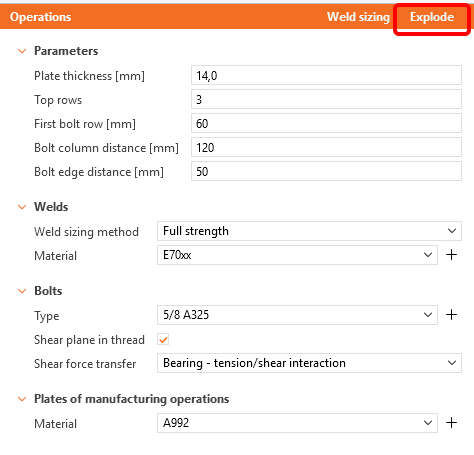Click the First bolt row field
Image resolution: width=474 pixels, height=455 pixels.
point(326,123)
